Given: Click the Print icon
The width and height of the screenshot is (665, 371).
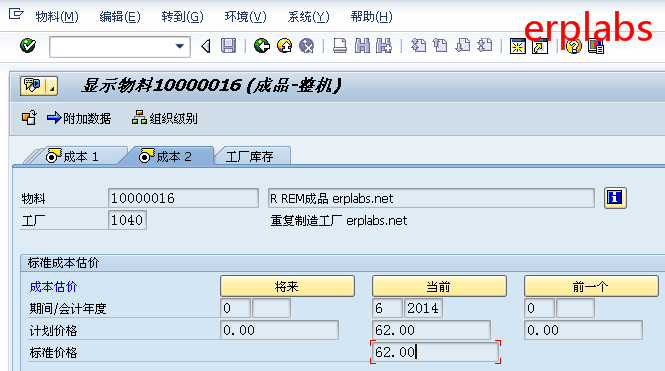Looking at the screenshot, I should (340, 46).
